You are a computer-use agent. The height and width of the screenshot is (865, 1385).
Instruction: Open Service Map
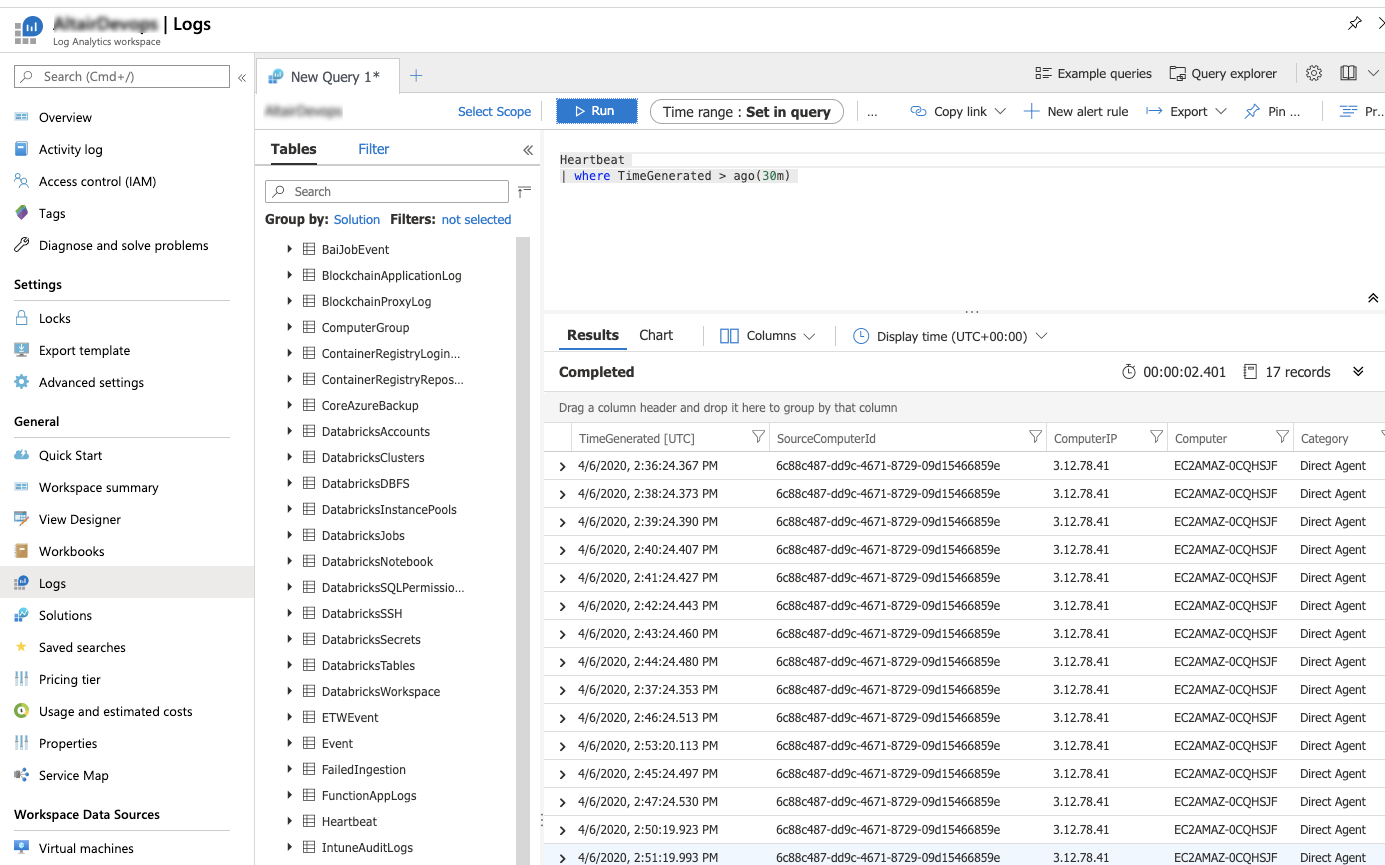coord(73,776)
